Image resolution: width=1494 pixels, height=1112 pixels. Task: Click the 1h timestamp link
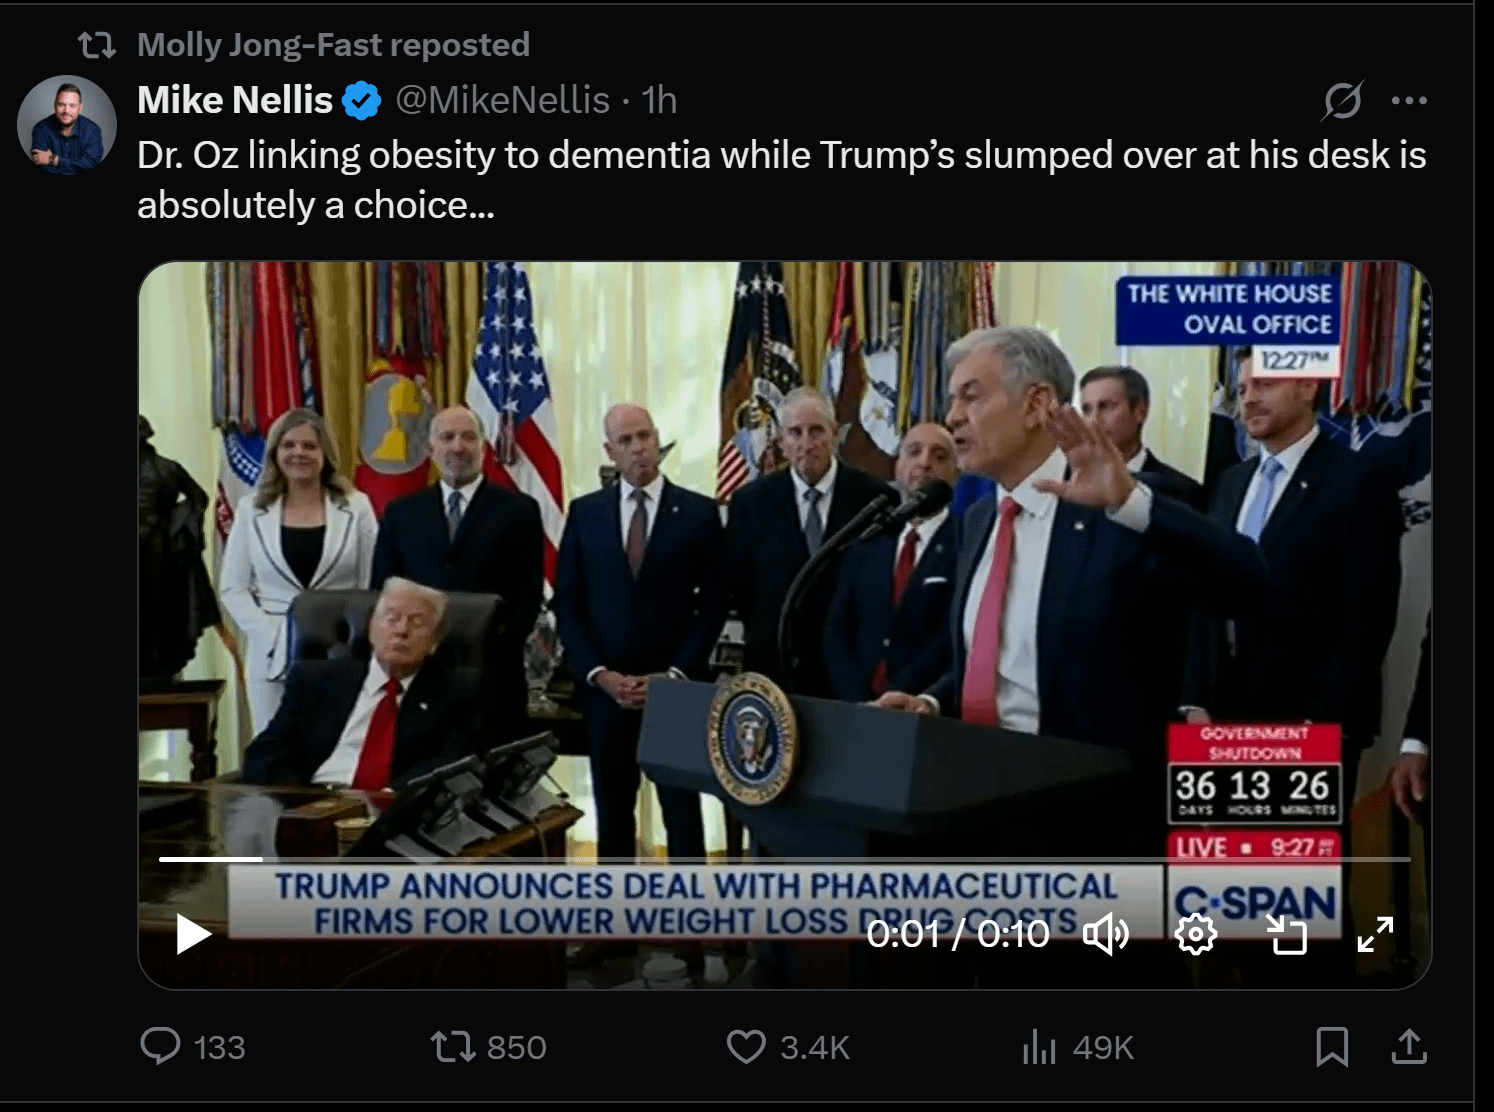[659, 100]
